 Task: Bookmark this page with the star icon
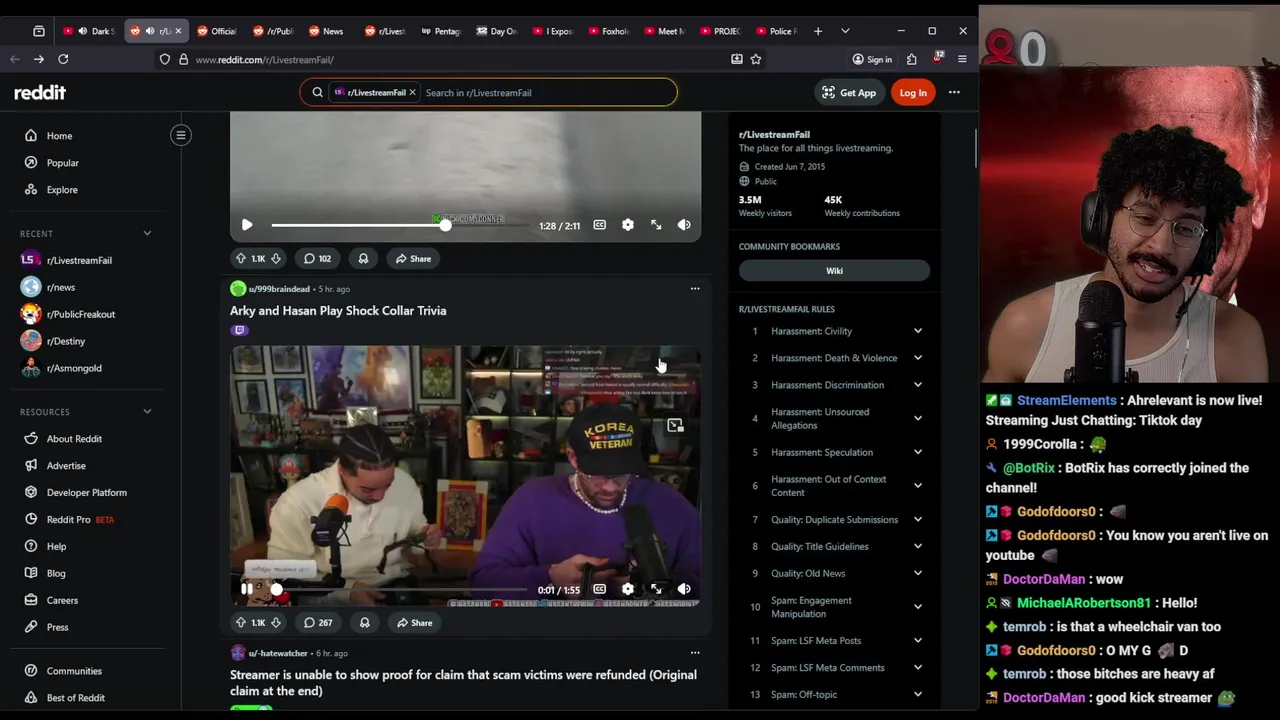pos(756,59)
